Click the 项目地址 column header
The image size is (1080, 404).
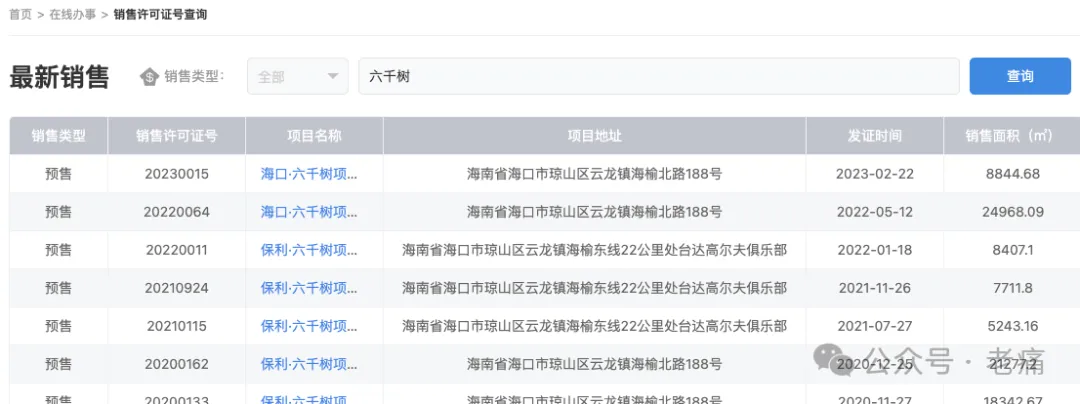click(594, 136)
